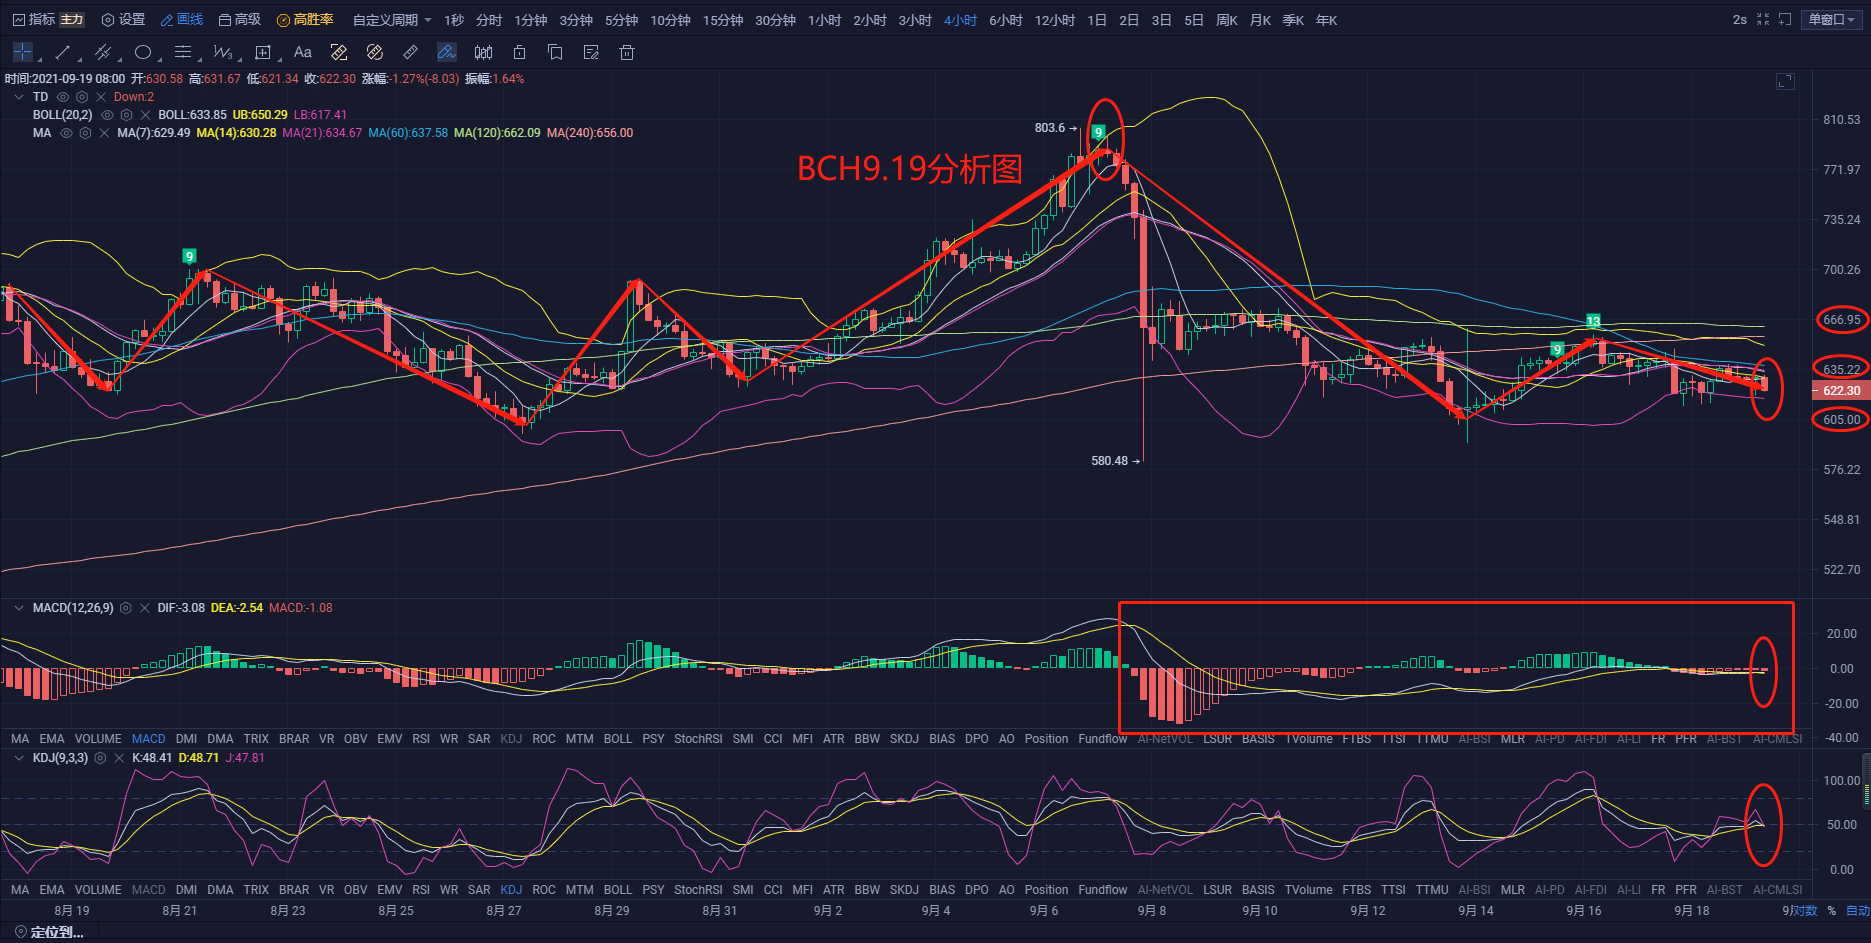The image size is (1871, 943).
Task: Toggle visibility eye of MA indicator
Action: click(67, 133)
